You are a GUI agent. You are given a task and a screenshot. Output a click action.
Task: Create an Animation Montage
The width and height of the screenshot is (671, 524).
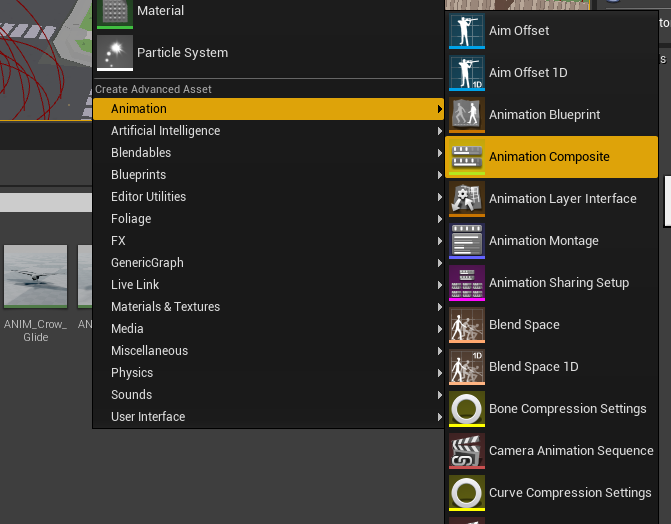551,241
